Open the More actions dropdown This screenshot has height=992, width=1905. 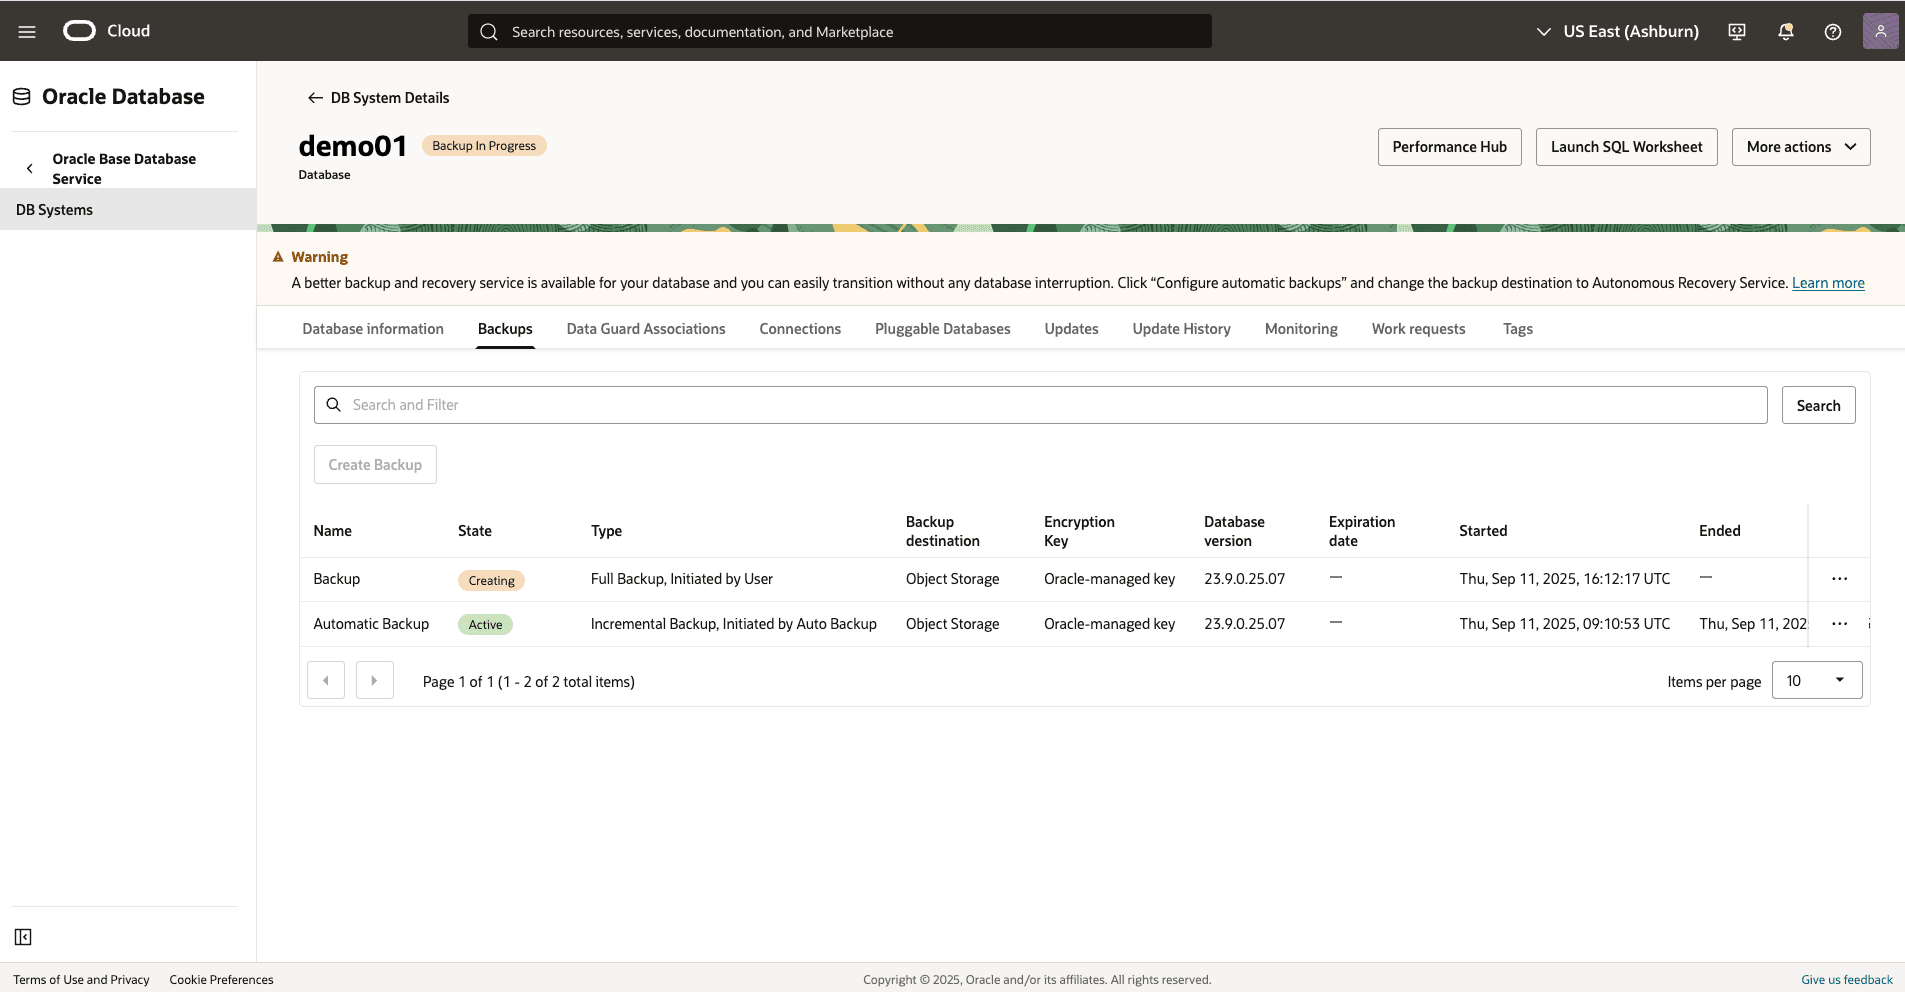pos(1799,146)
